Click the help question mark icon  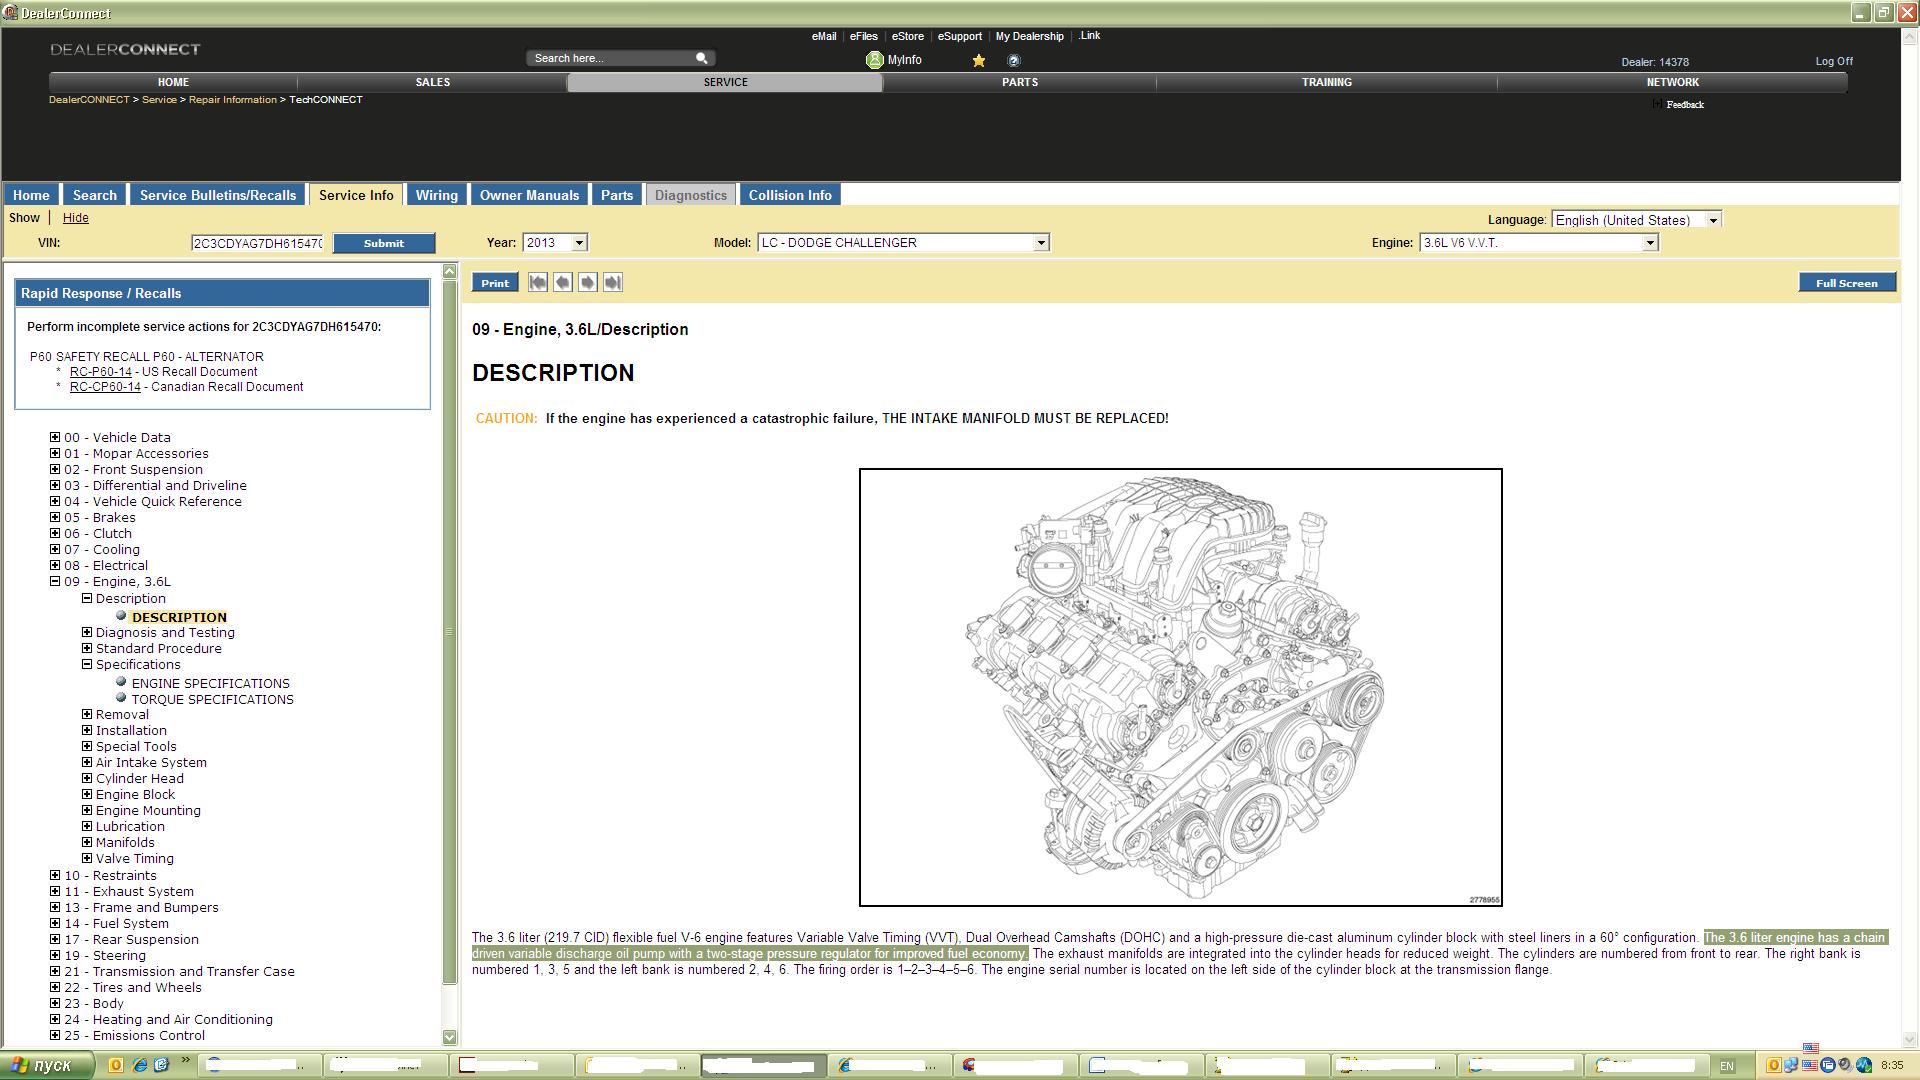1014,61
